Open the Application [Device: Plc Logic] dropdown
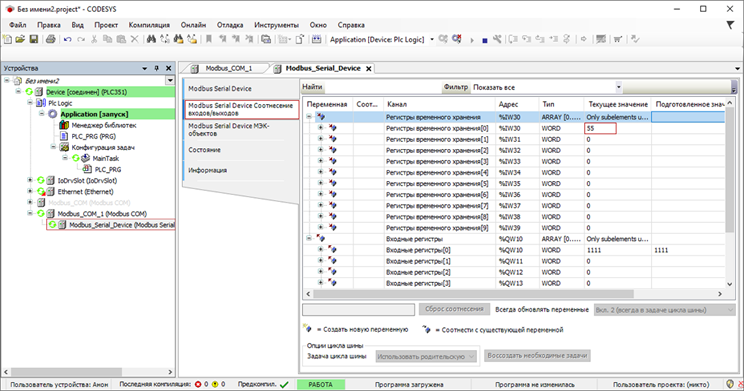Image resolution: width=744 pixels, height=391 pixels. pos(432,39)
